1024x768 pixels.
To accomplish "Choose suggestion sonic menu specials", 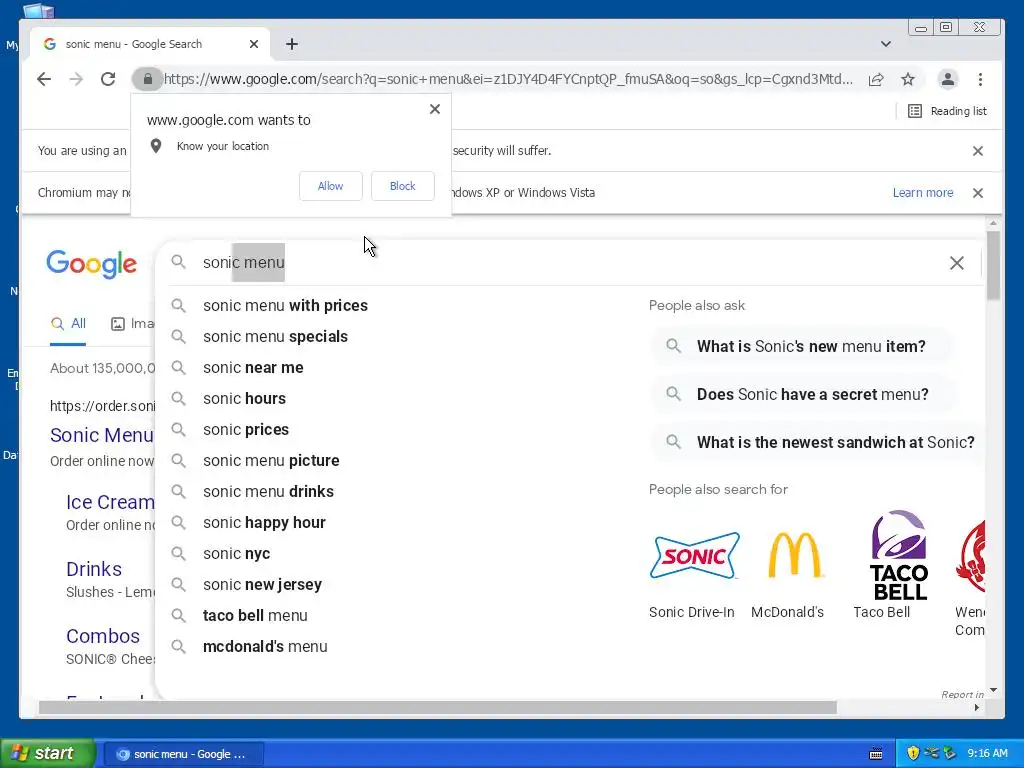I will pyautogui.click(x=276, y=336).
